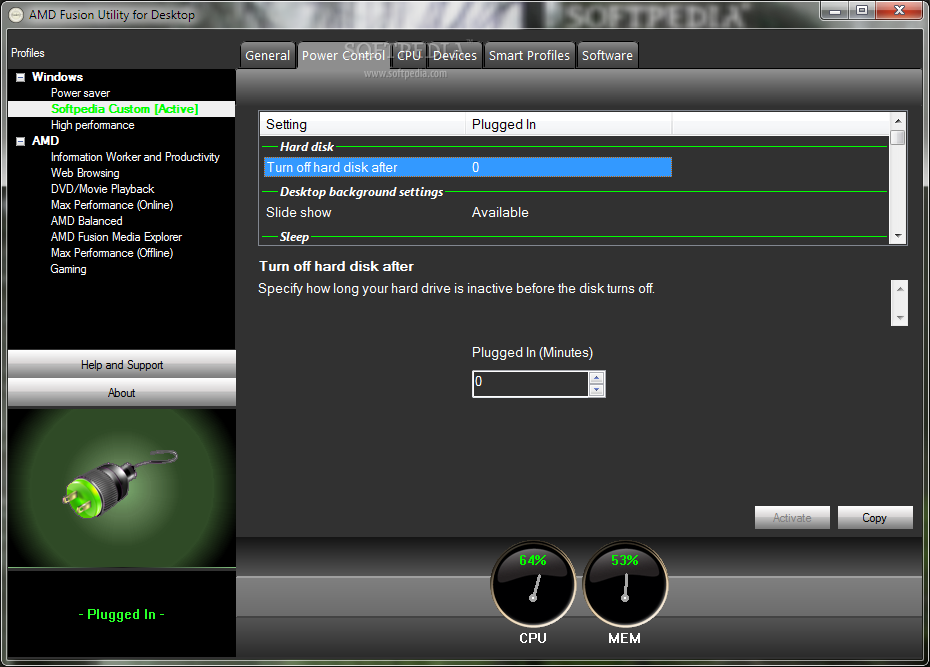Select the 'Turn off hard disk after' row
930x667 pixels.
click(x=467, y=167)
